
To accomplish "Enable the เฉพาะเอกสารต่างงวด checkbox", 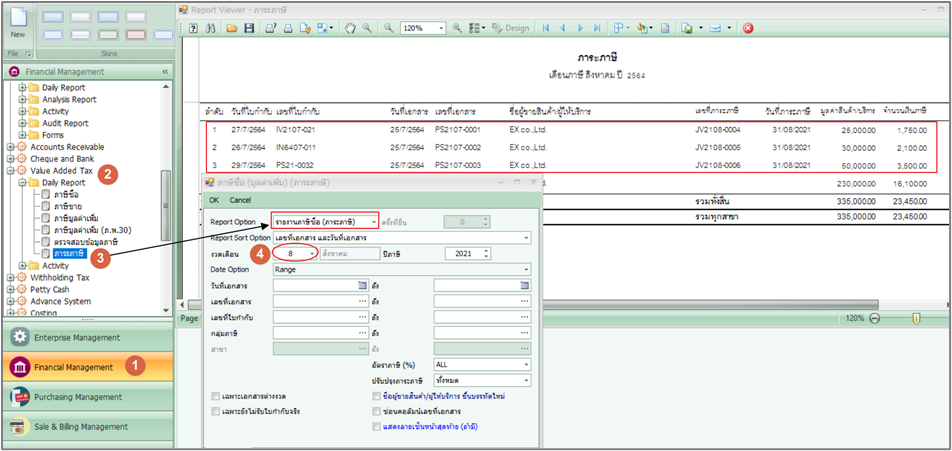I will pos(216,396).
